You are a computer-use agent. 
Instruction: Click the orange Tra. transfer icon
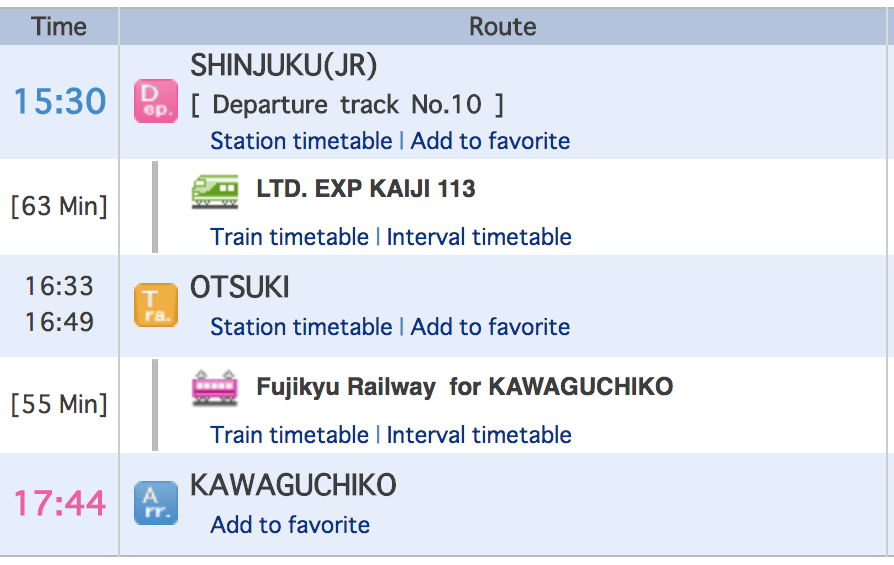click(x=155, y=305)
